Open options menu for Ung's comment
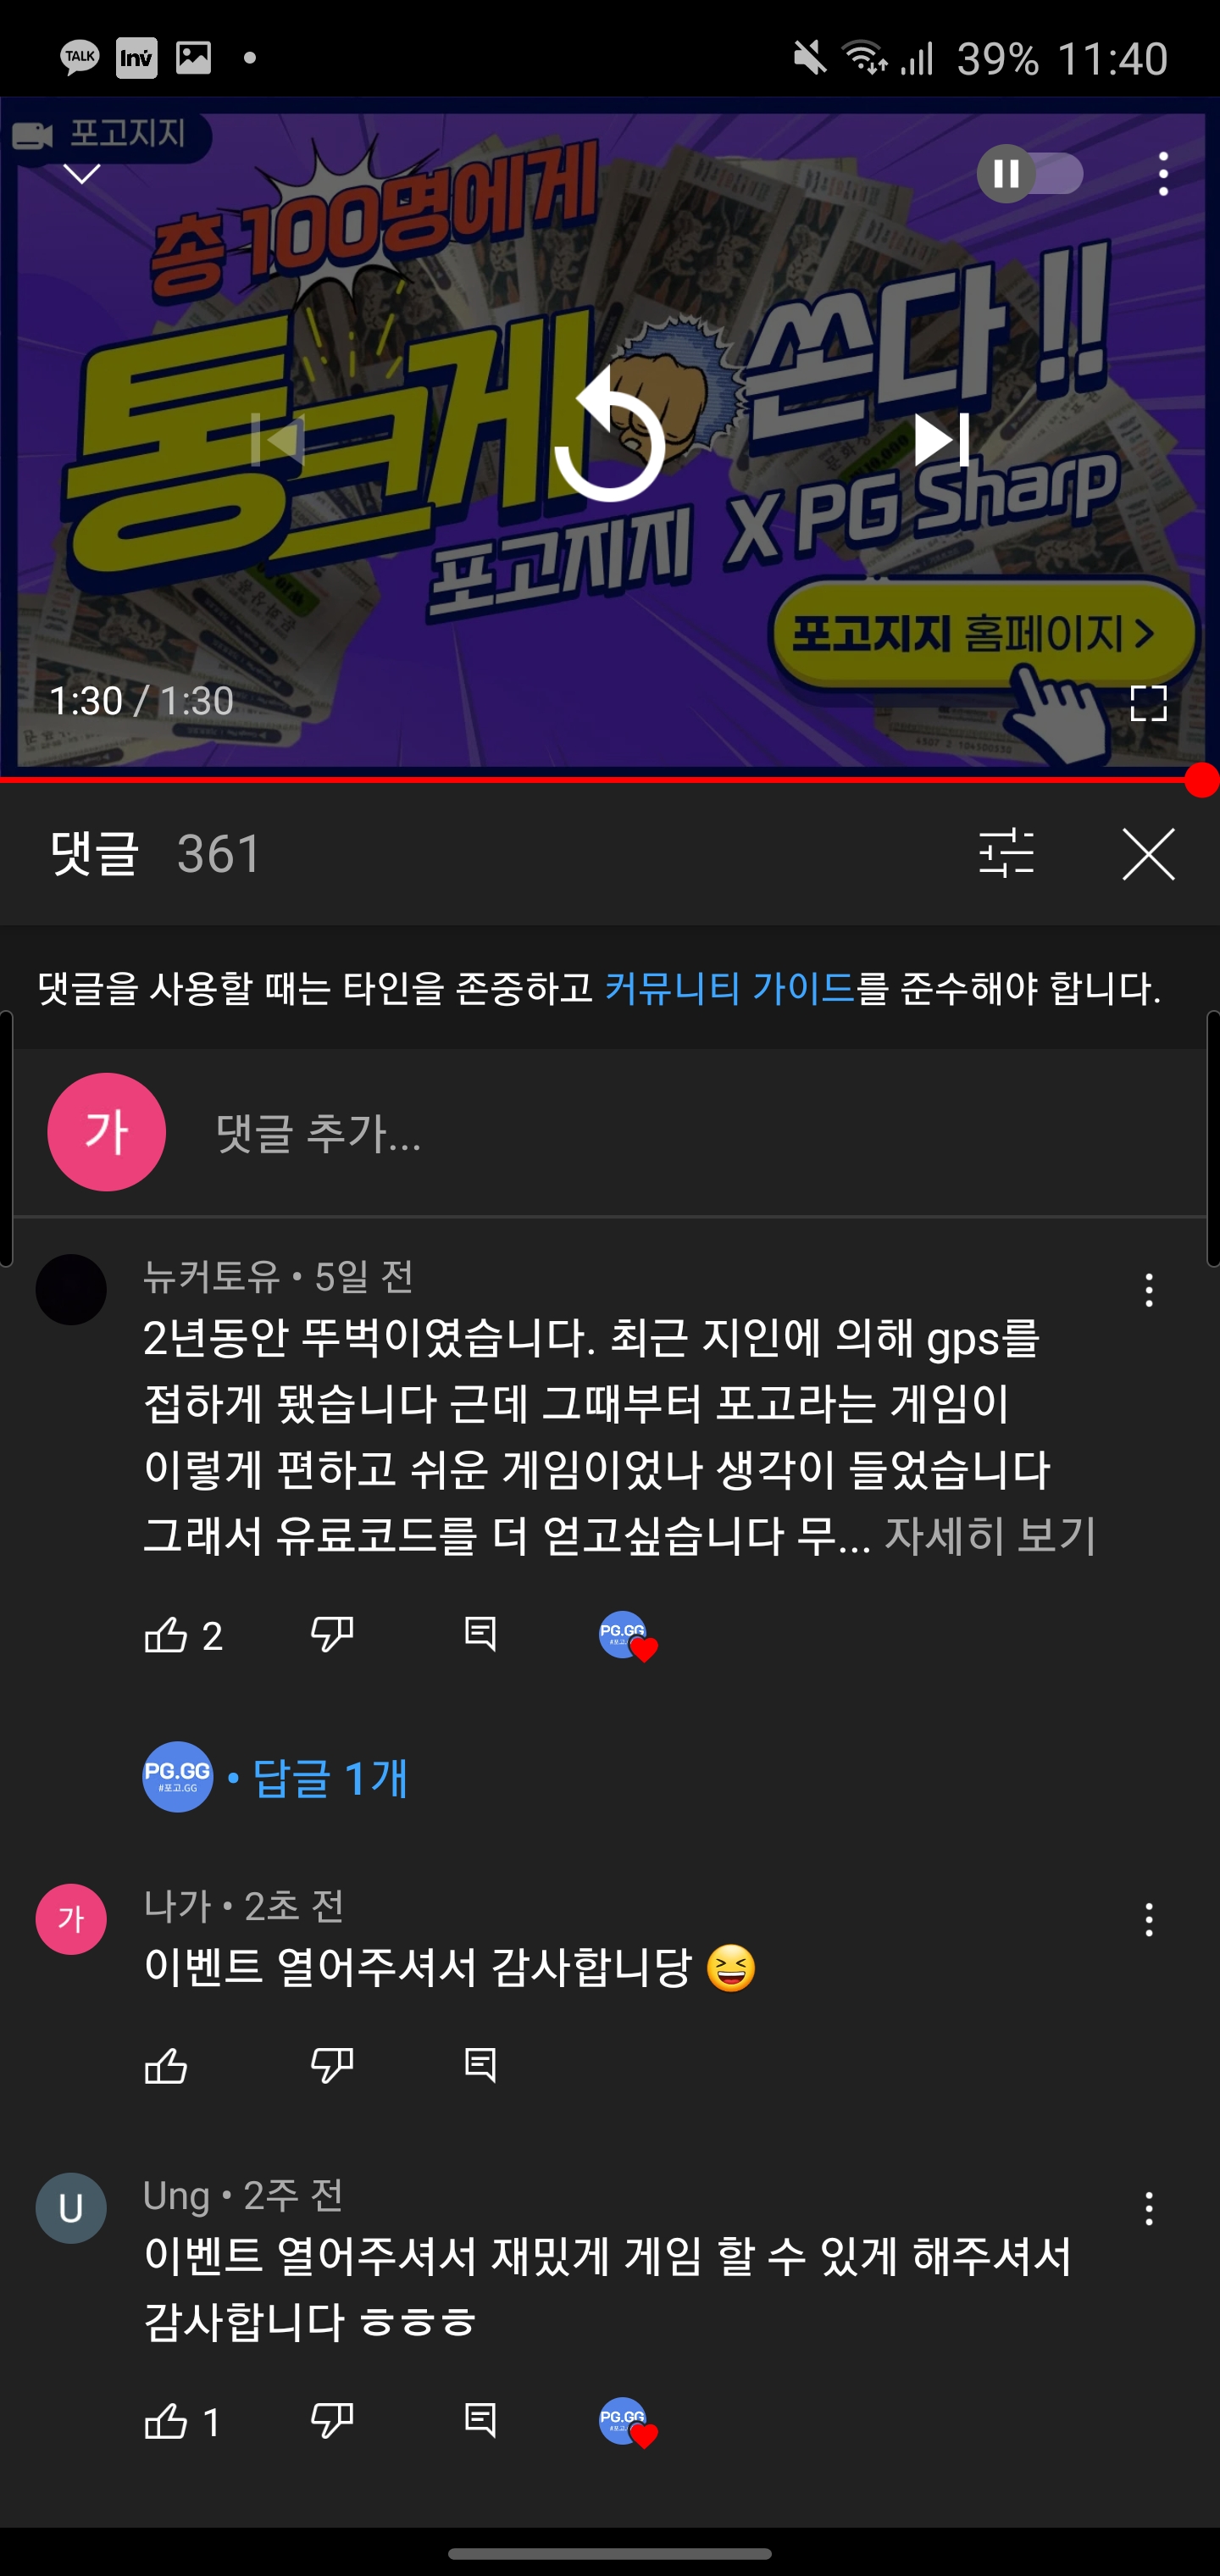The width and height of the screenshot is (1220, 2576). click(x=1148, y=2208)
